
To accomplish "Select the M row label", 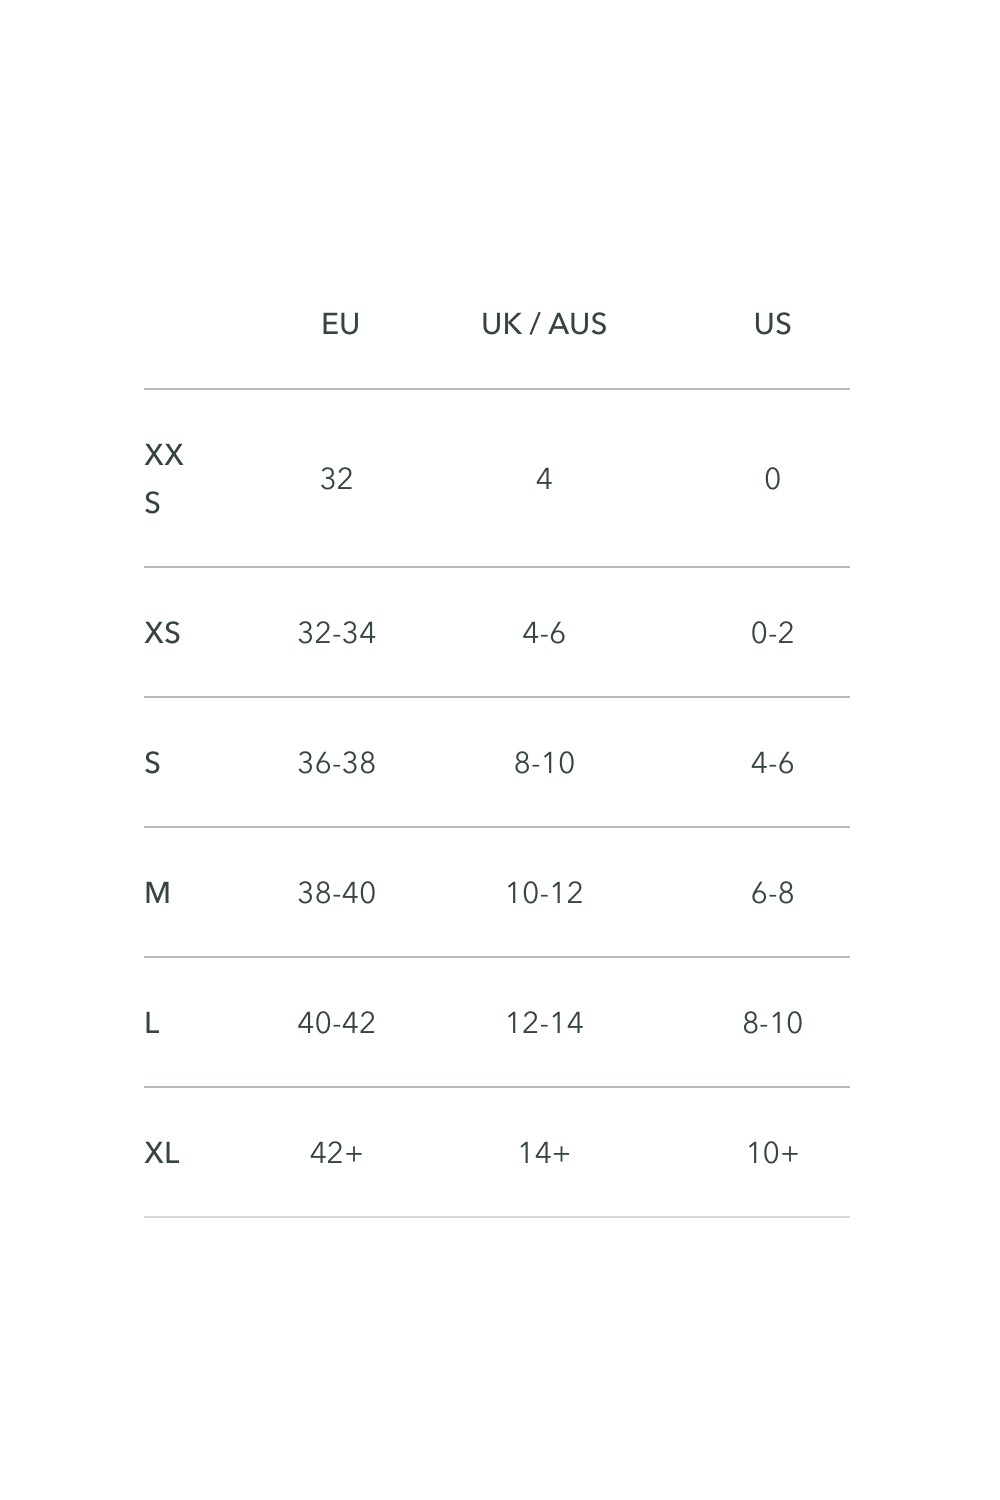I will click(157, 893).
